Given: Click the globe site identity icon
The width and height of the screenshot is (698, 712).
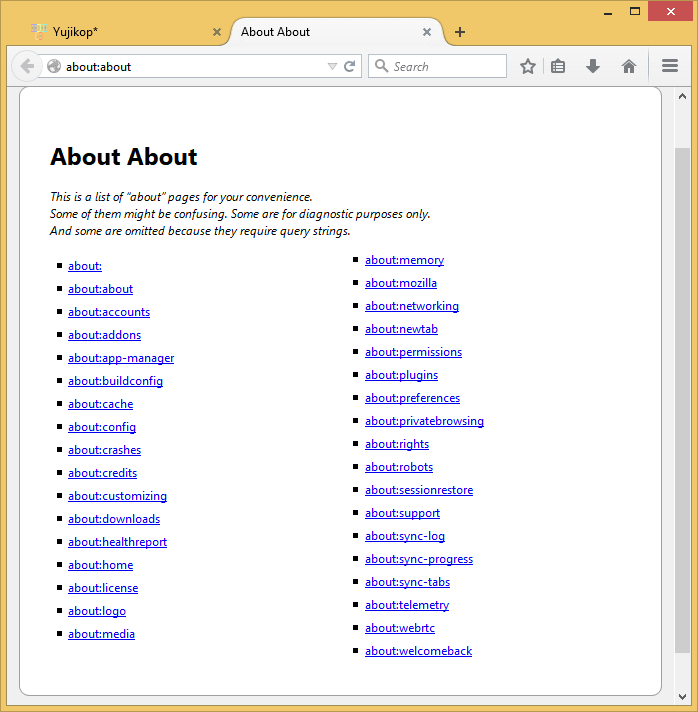Looking at the screenshot, I should [x=54, y=66].
